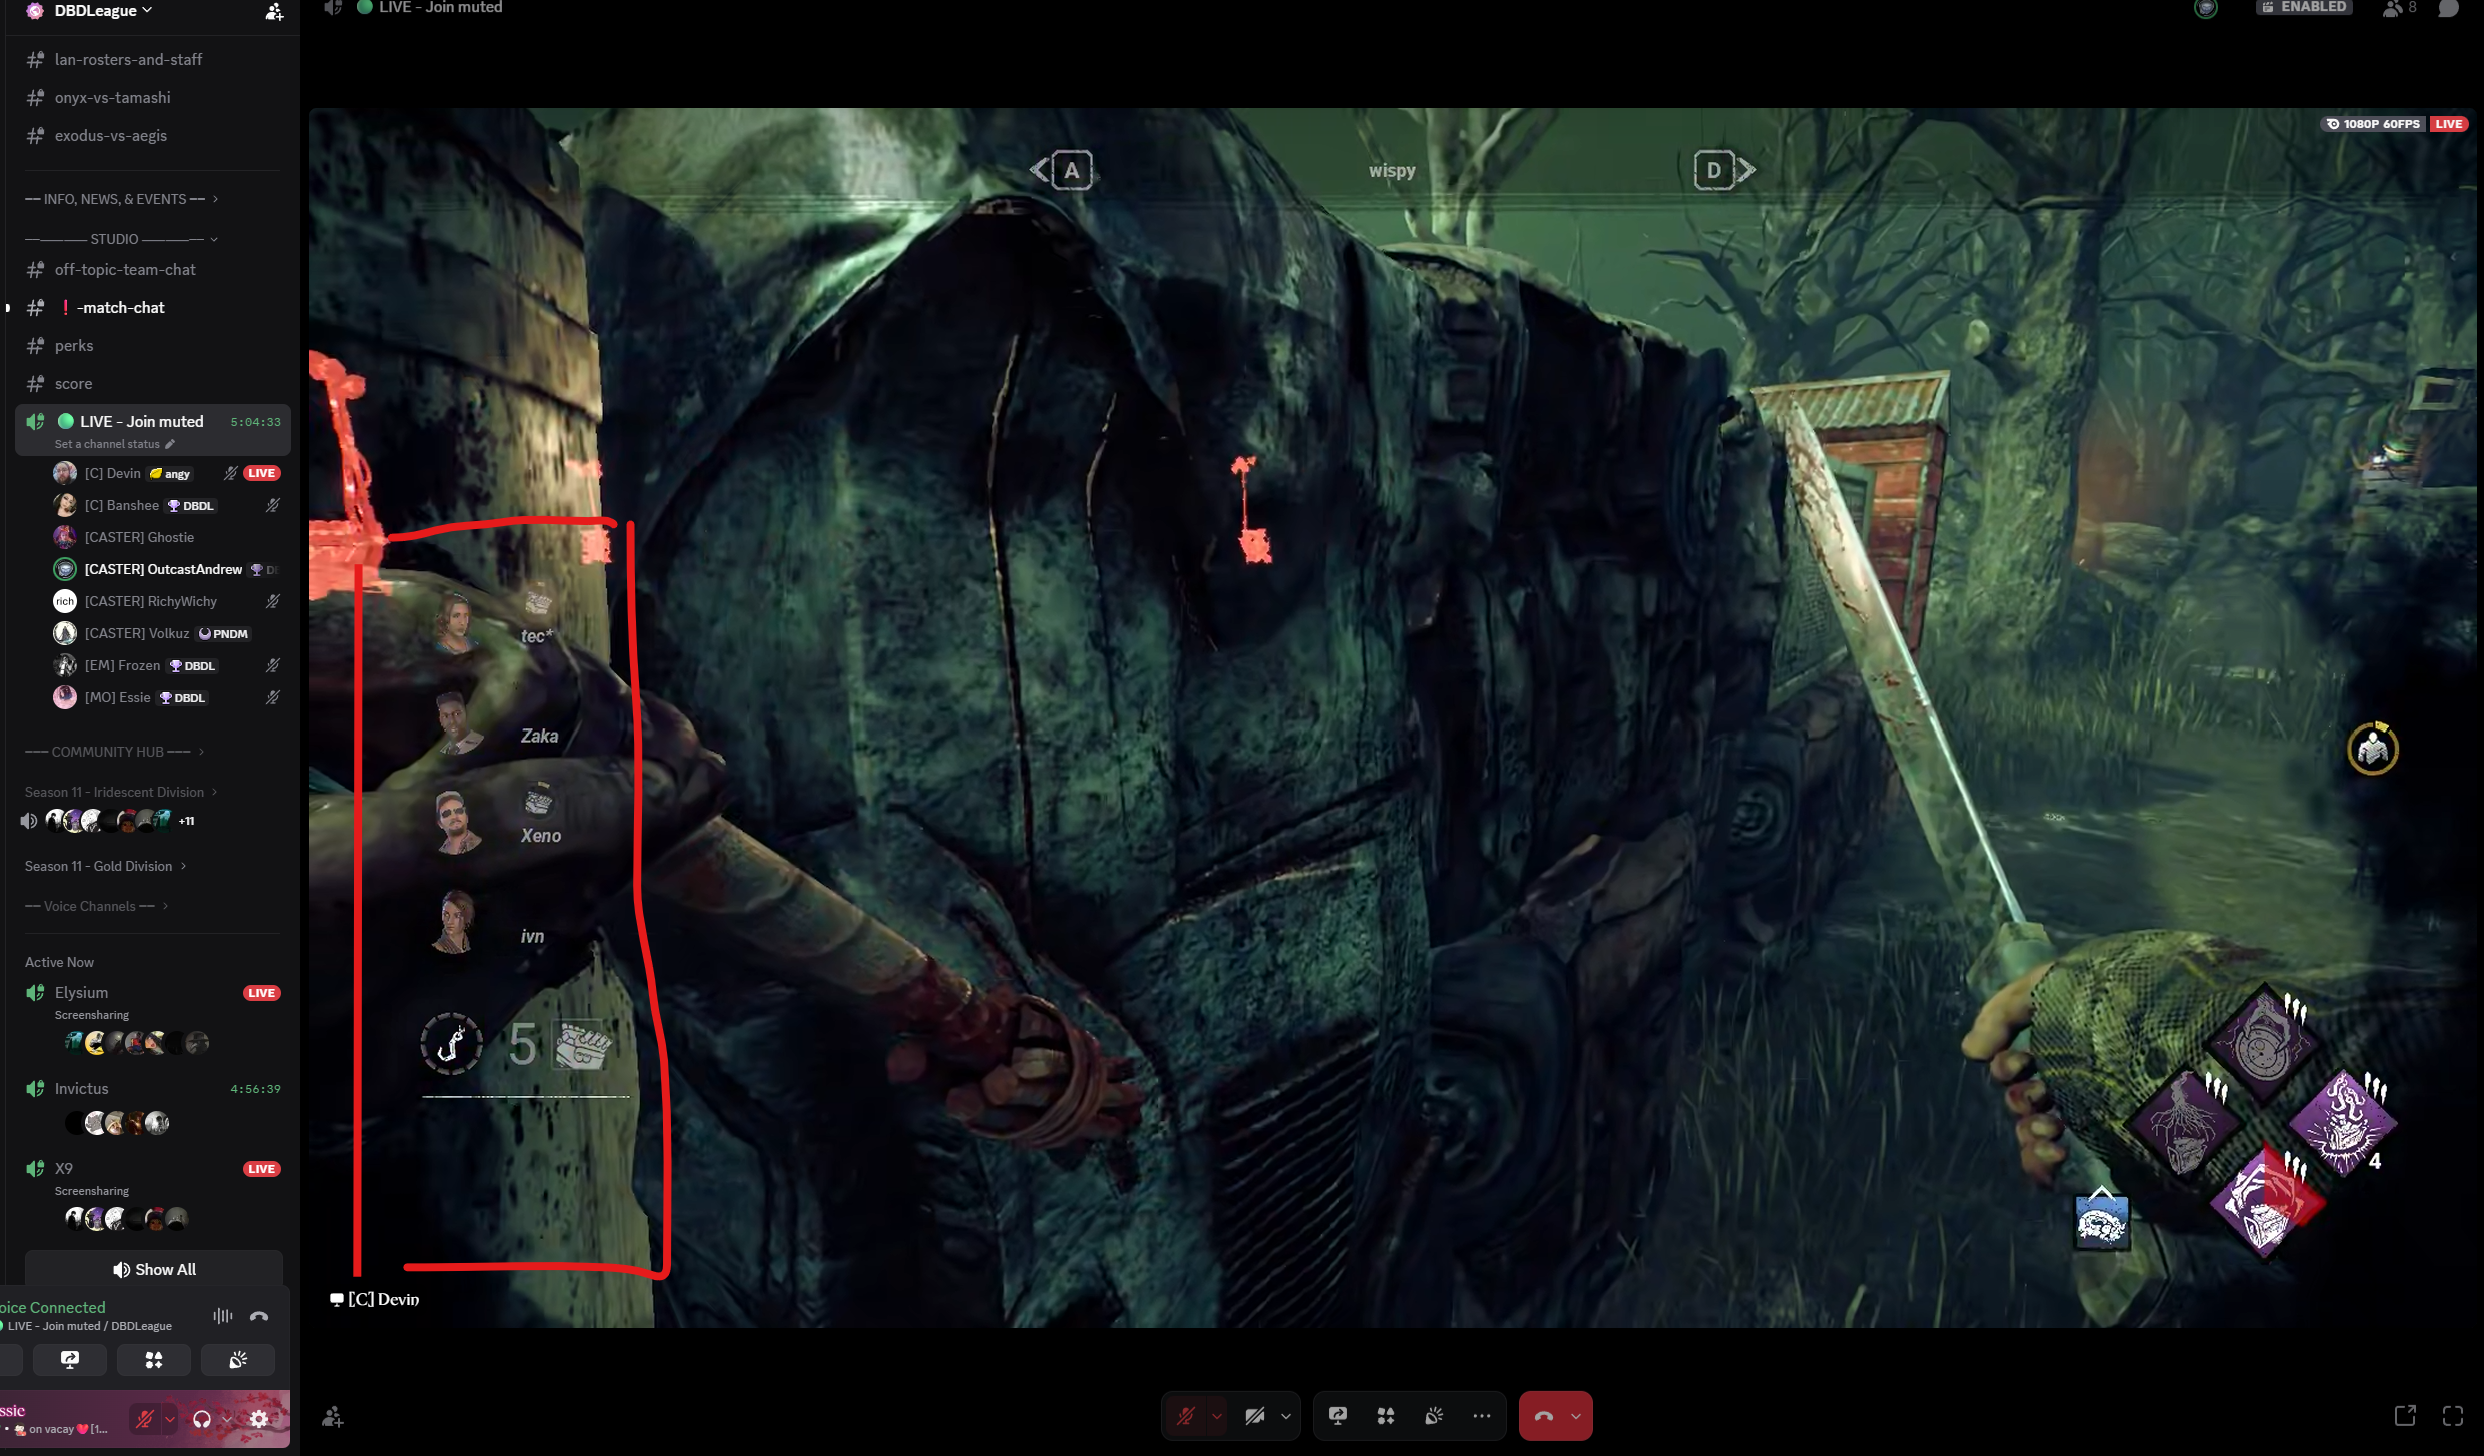Turn on camera in the call control bar
The width and height of the screenshot is (2484, 1456).
[x=1255, y=1416]
